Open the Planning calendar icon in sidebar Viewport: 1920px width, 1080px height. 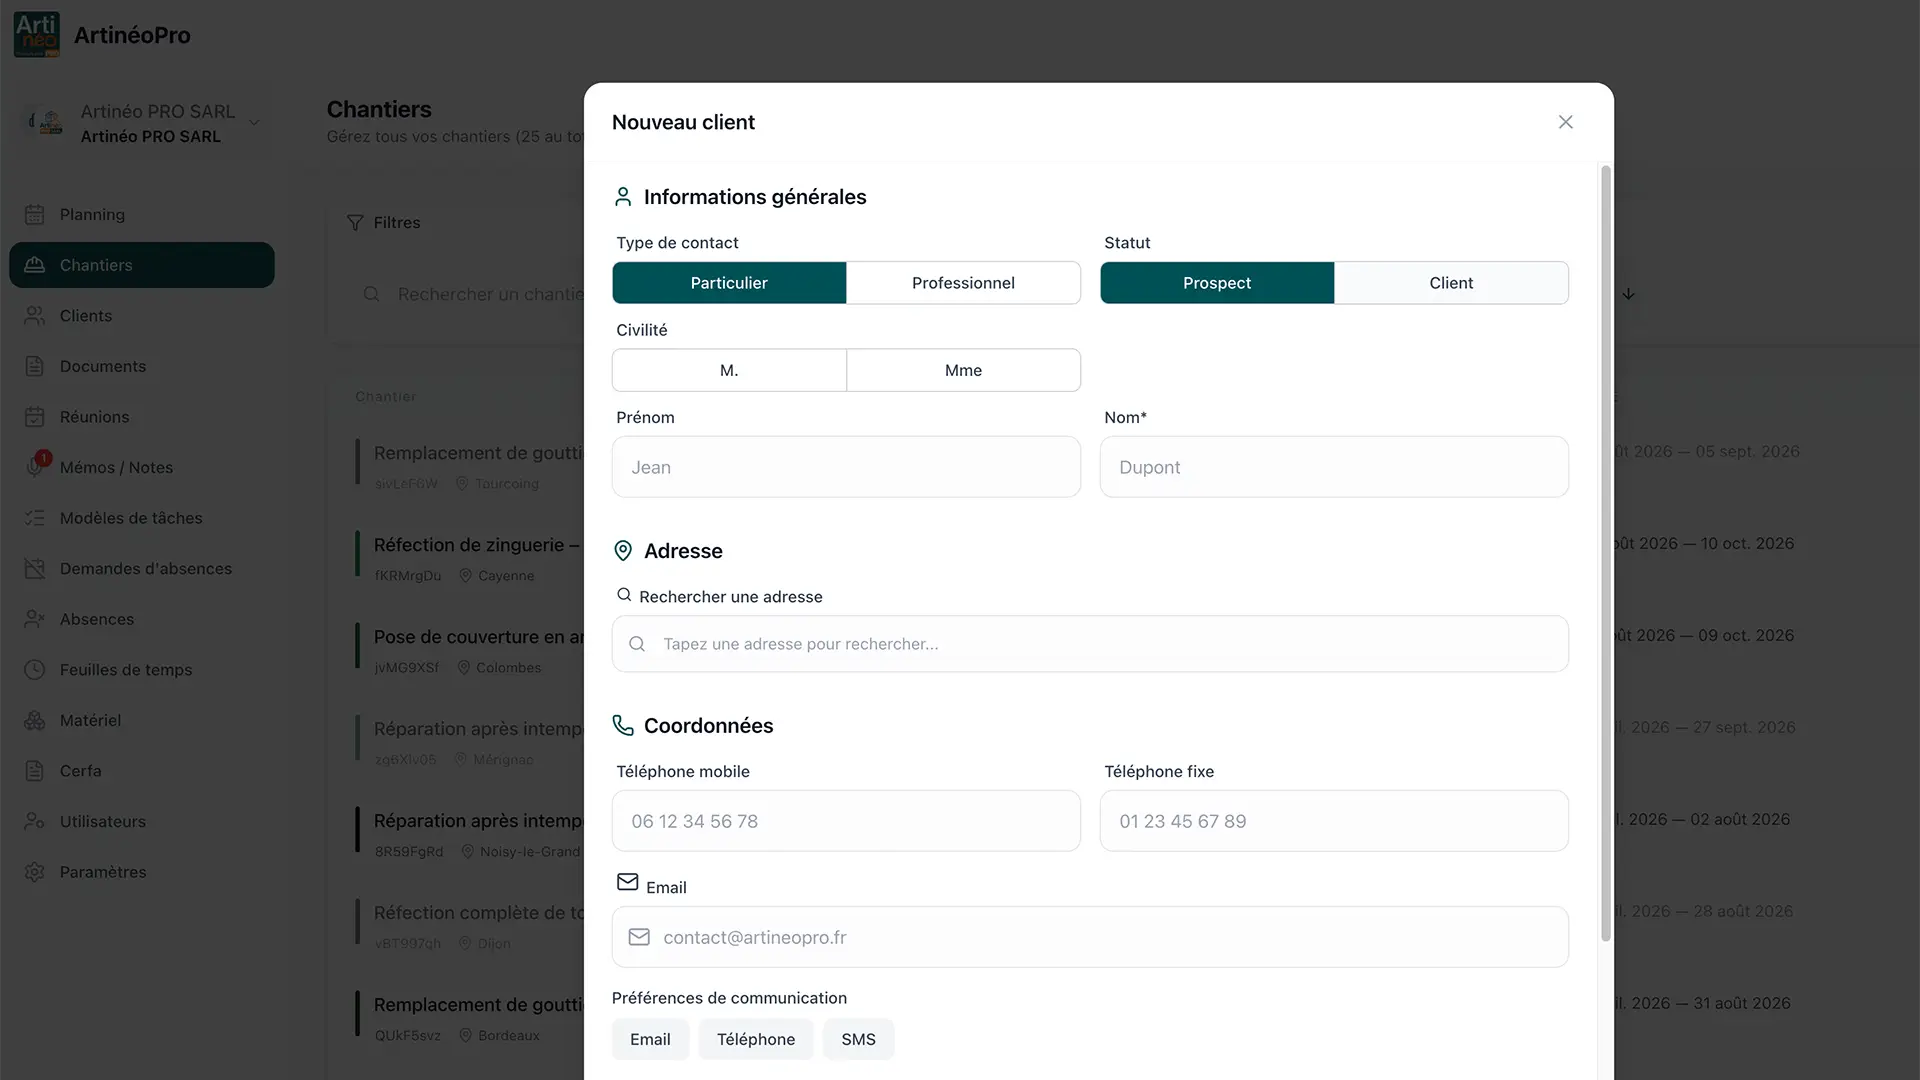point(35,215)
